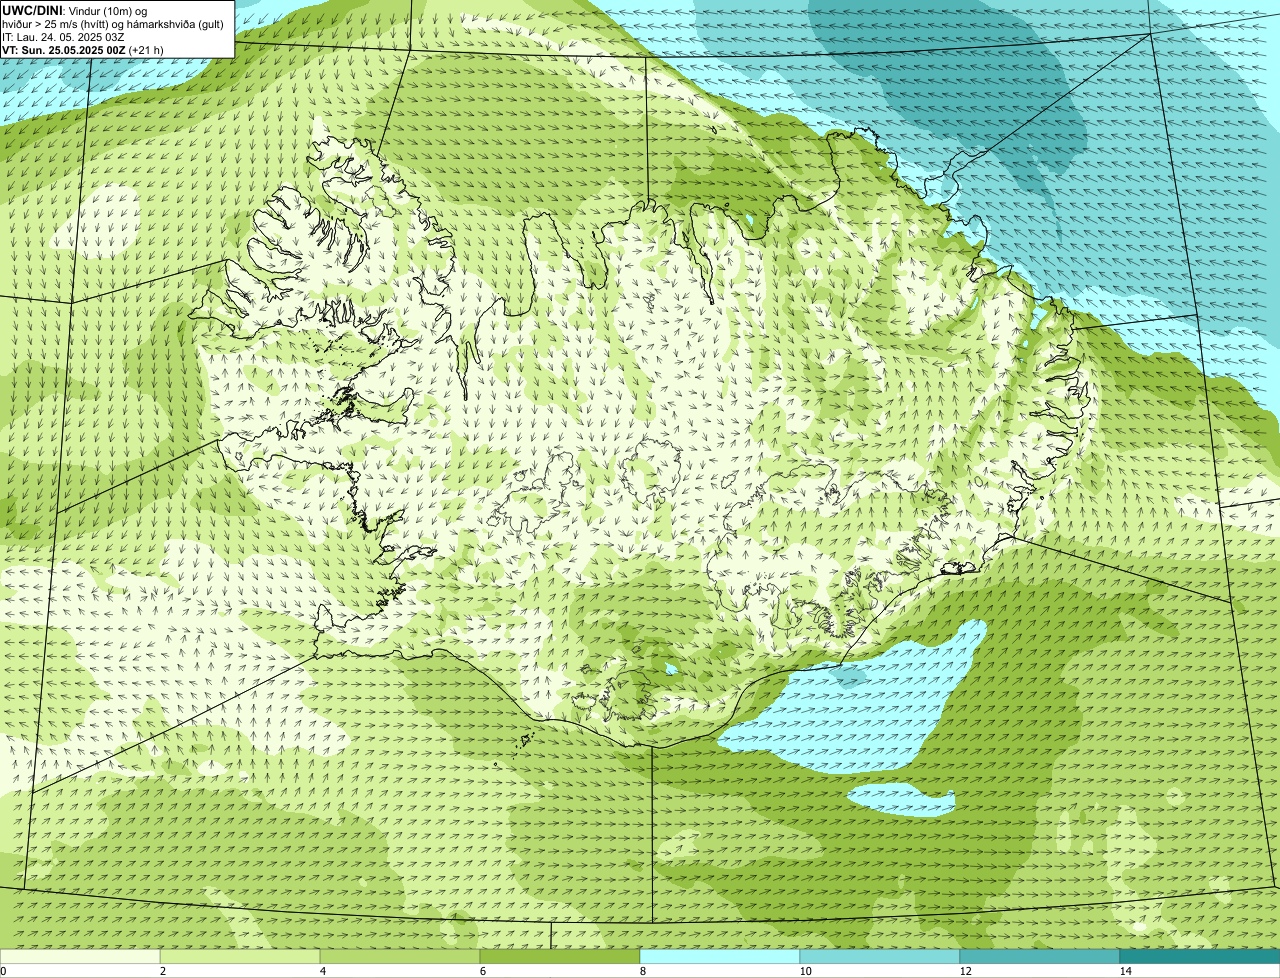The height and width of the screenshot is (978, 1280).
Task: Click the legend tick label "6"
Action: 482,971
